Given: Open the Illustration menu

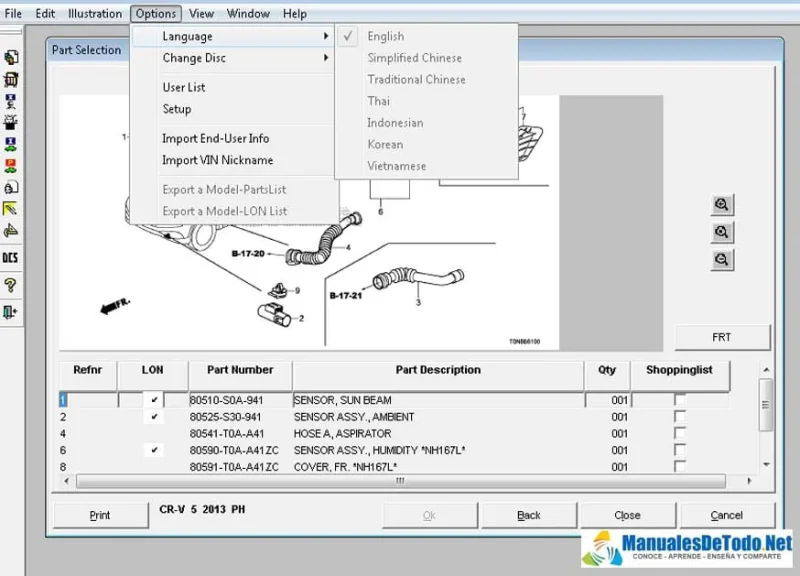Looking at the screenshot, I should (95, 14).
